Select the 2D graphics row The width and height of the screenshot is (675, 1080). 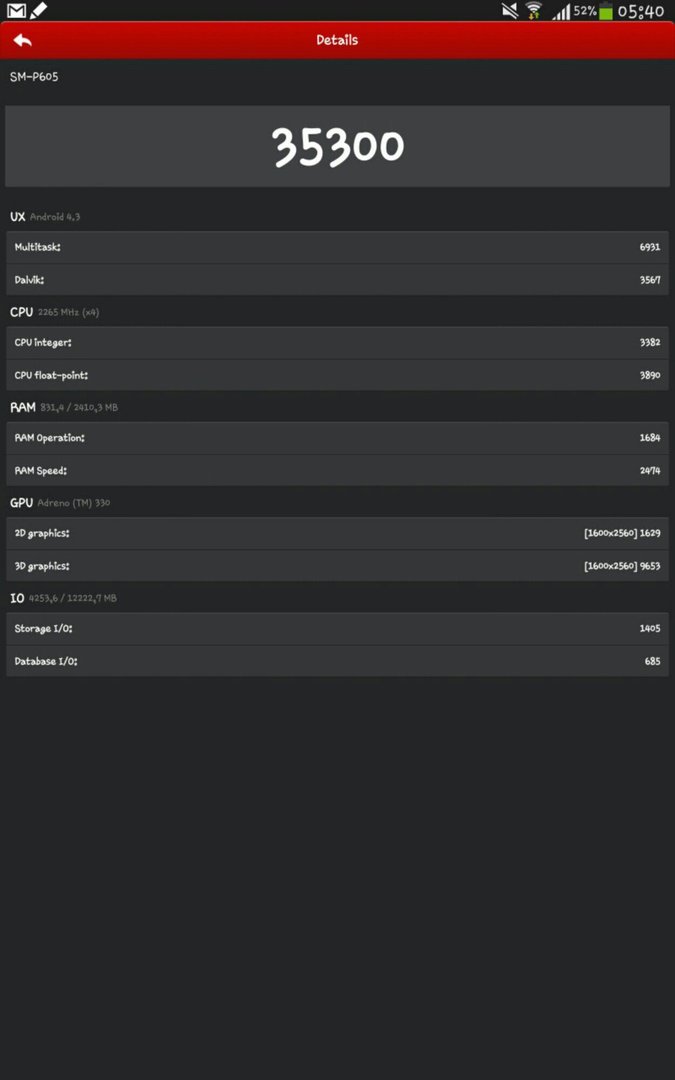[x=338, y=533]
